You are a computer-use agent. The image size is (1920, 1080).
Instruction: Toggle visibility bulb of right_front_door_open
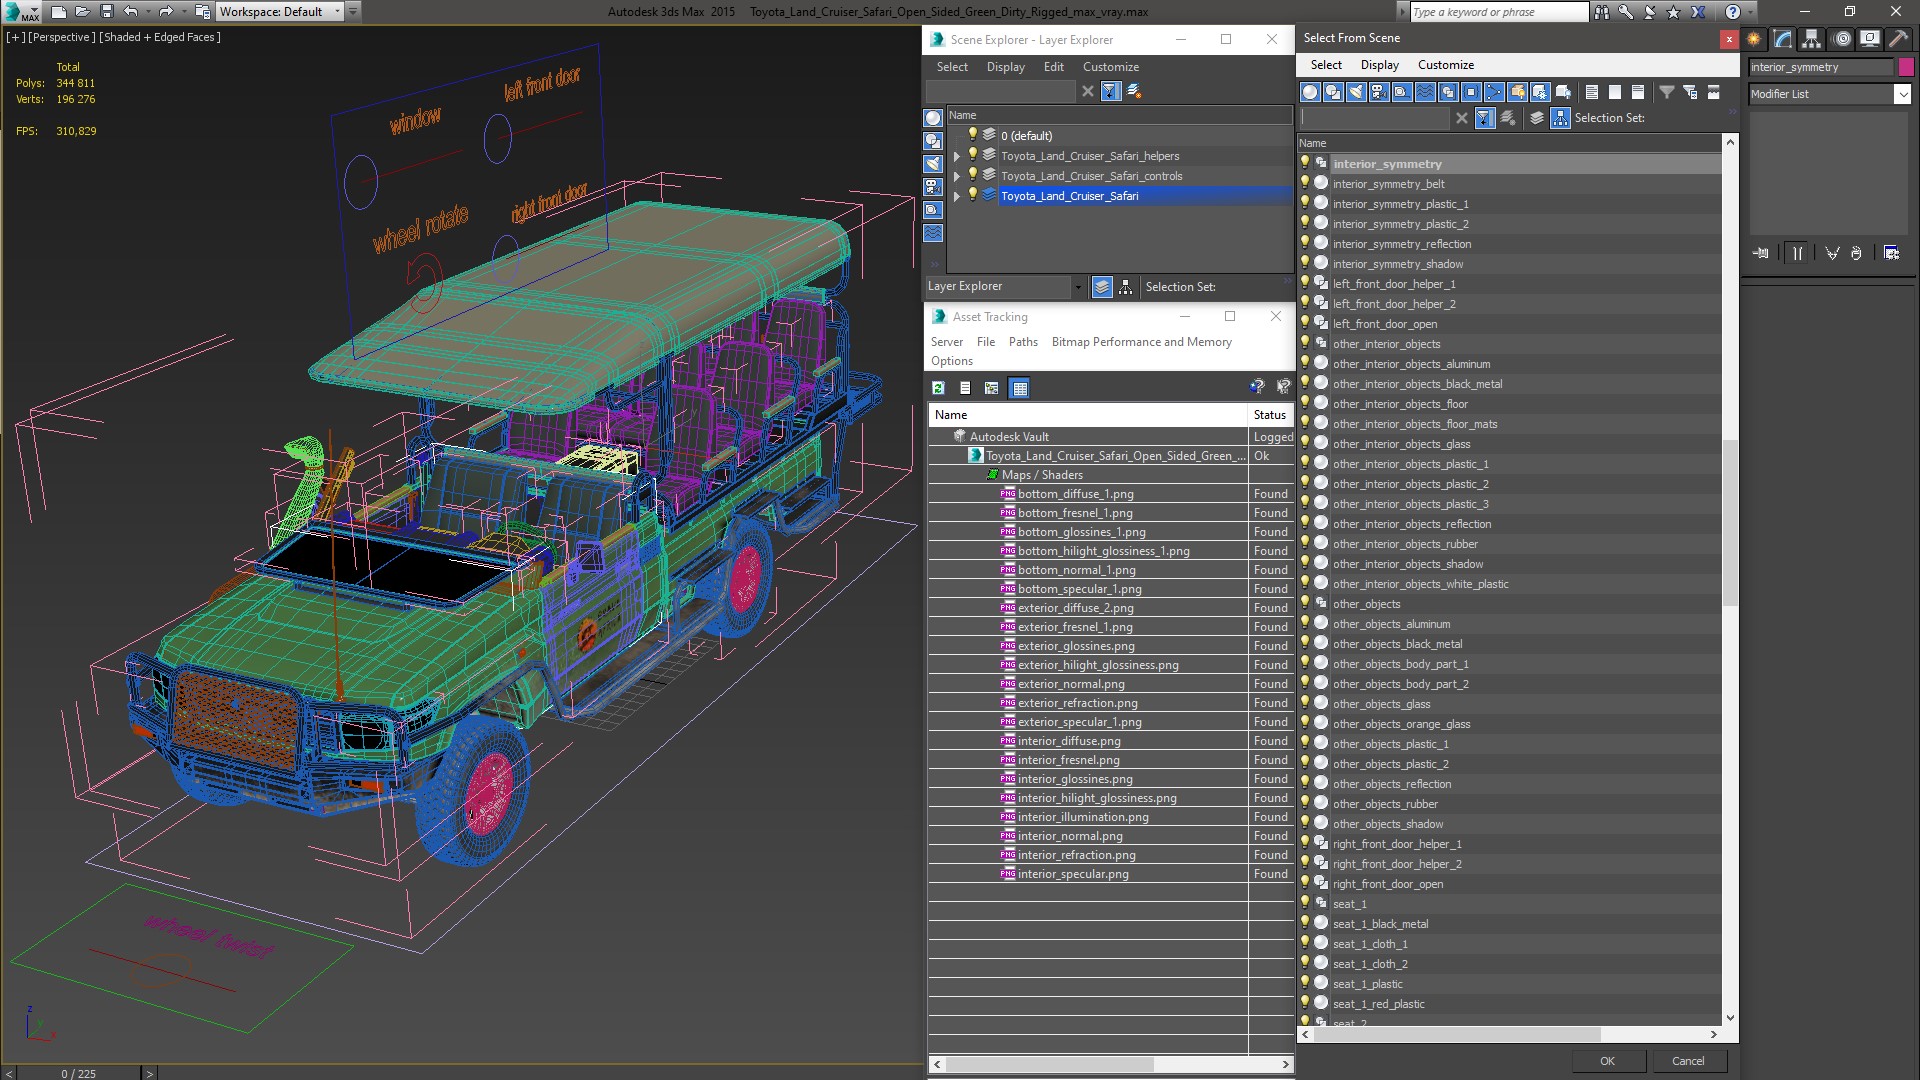tap(1305, 883)
